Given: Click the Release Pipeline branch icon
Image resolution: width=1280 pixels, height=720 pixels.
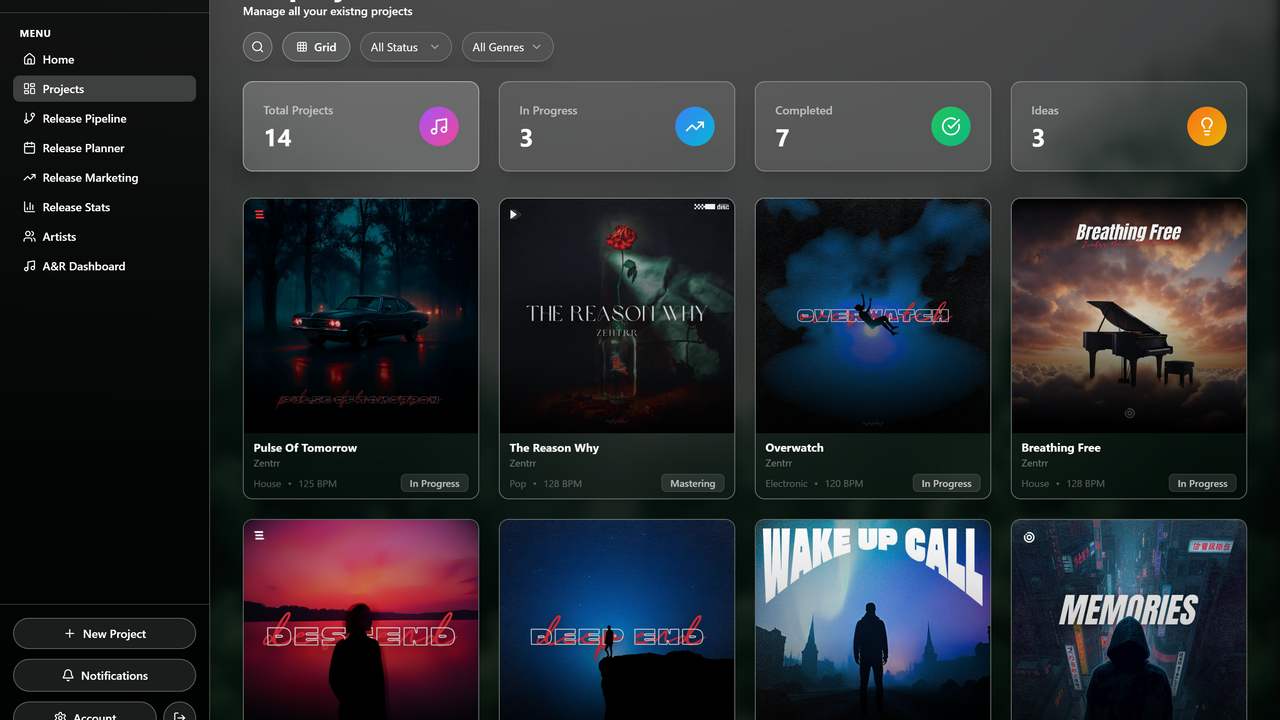Looking at the screenshot, I should coord(29,118).
